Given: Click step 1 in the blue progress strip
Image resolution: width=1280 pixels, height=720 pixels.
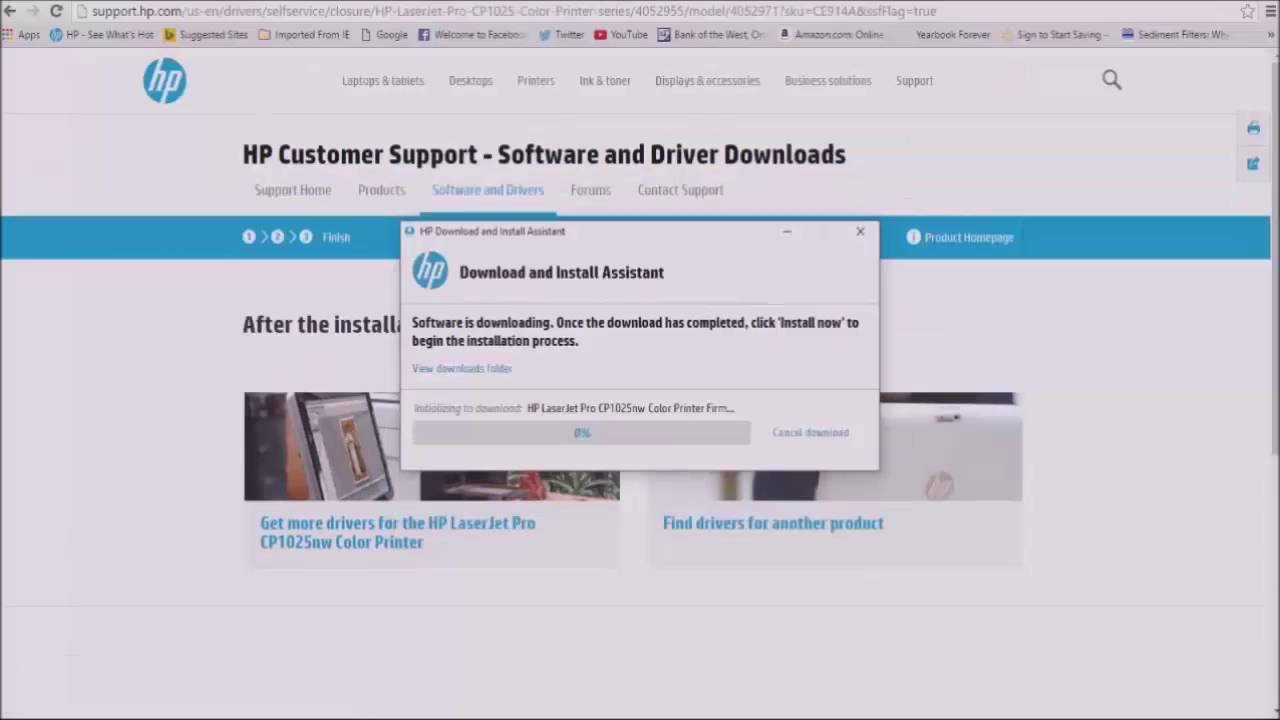Looking at the screenshot, I should pyautogui.click(x=249, y=237).
